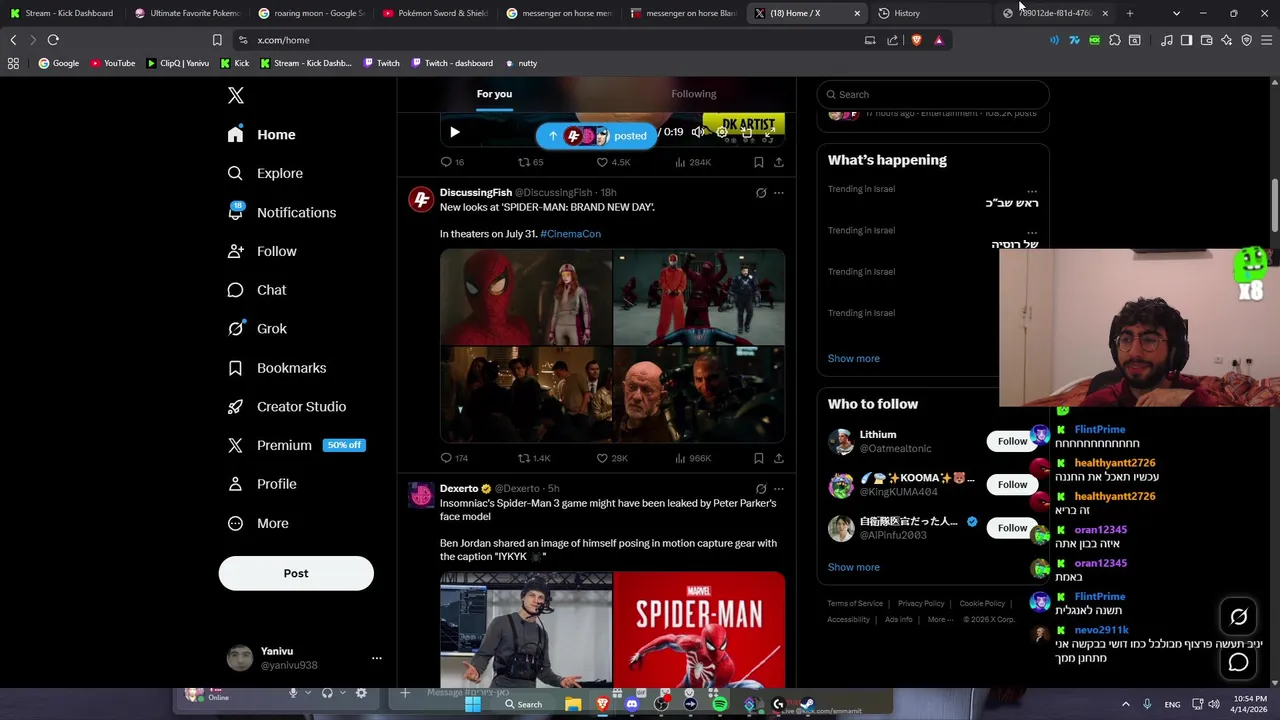Go to Home in X sidebar
Image resolution: width=1280 pixels, height=720 pixels.
tap(262, 134)
